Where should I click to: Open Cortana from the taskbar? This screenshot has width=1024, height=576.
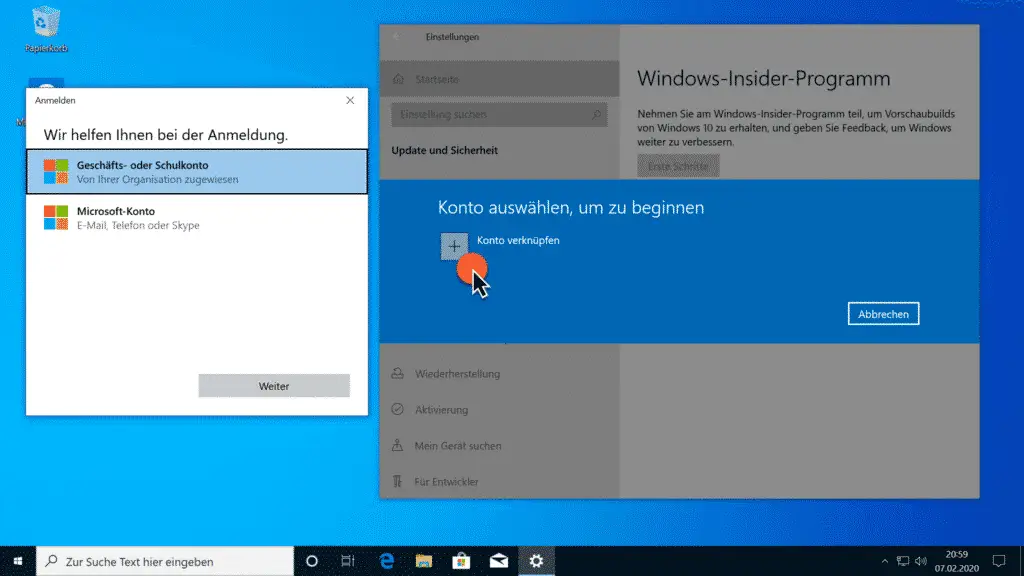pos(312,561)
